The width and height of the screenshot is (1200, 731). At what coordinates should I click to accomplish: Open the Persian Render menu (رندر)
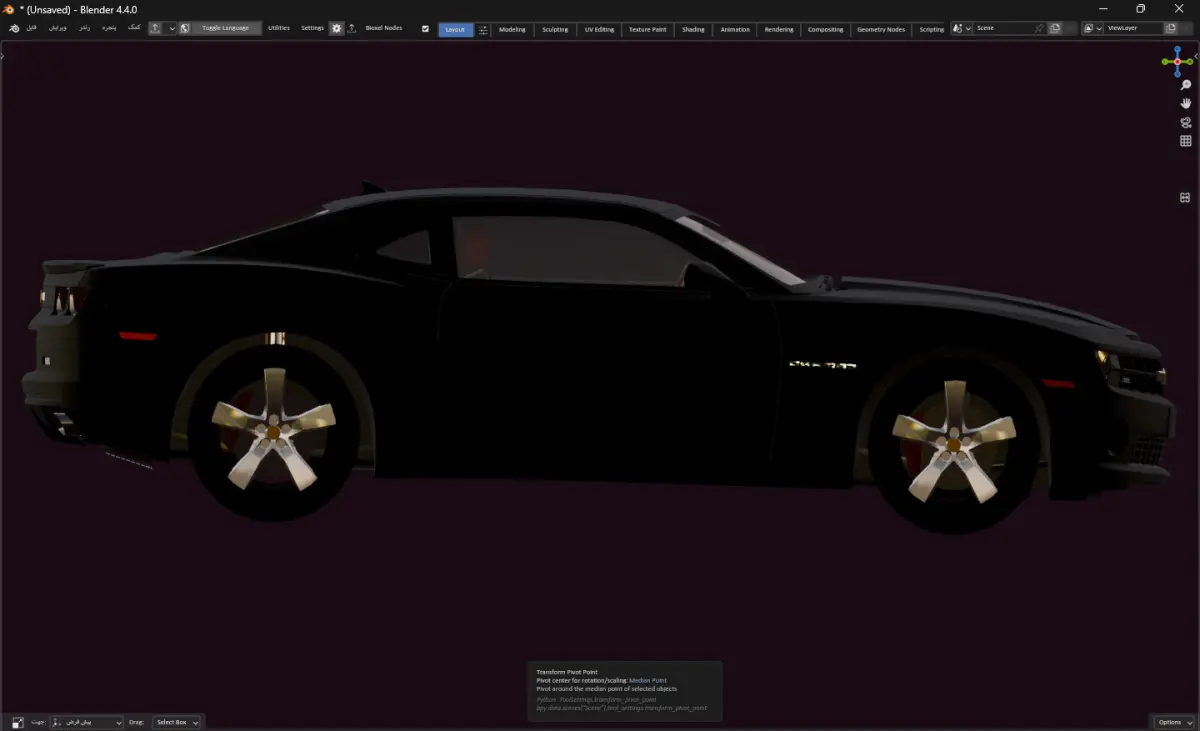[85, 28]
